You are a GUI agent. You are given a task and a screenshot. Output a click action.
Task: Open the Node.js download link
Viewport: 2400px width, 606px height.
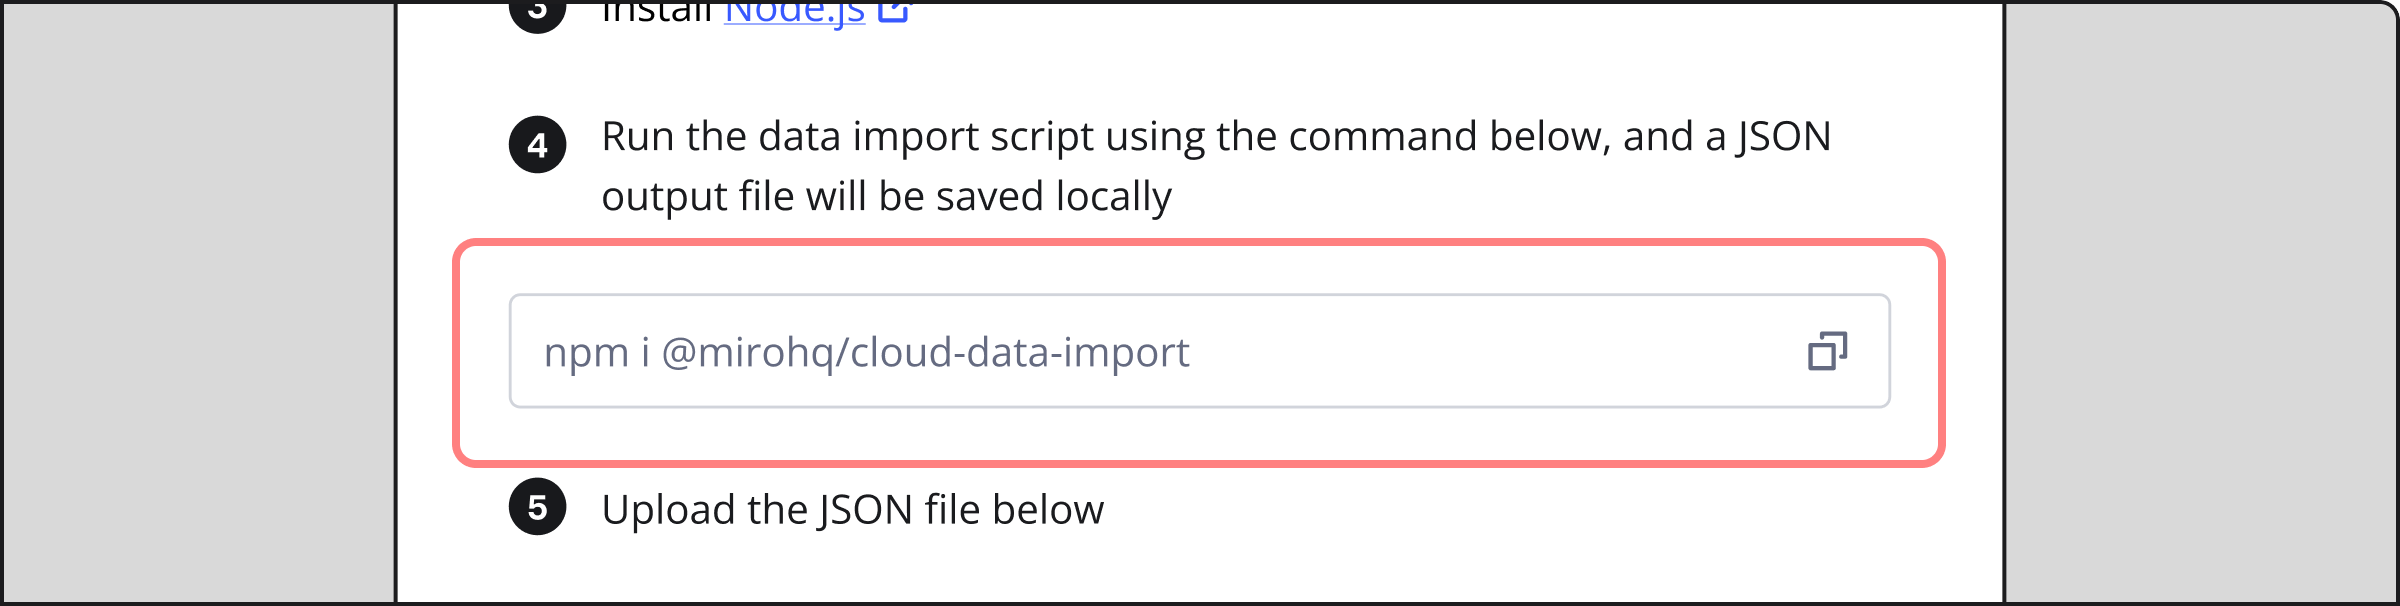tap(793, 12)
